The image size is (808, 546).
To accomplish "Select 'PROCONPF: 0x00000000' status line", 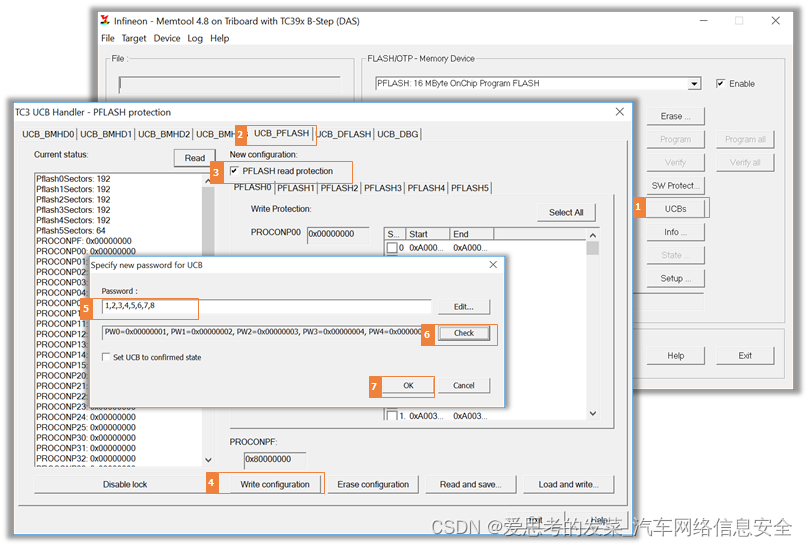I will (84, 241).
